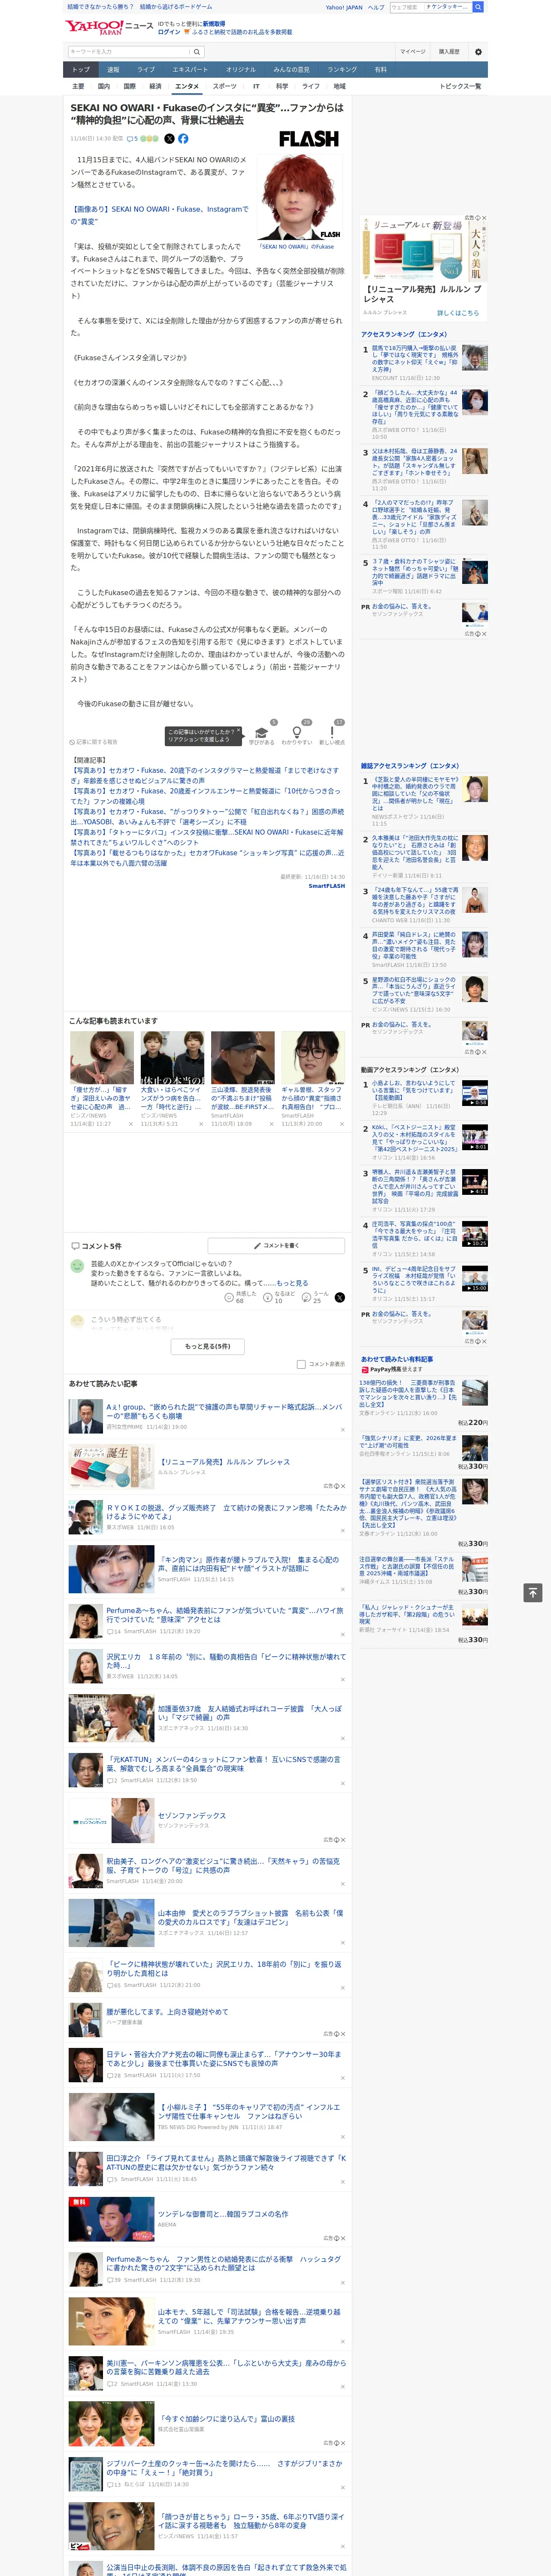Close the ルルルン sidebar ad via X

[x=484, y=218]
